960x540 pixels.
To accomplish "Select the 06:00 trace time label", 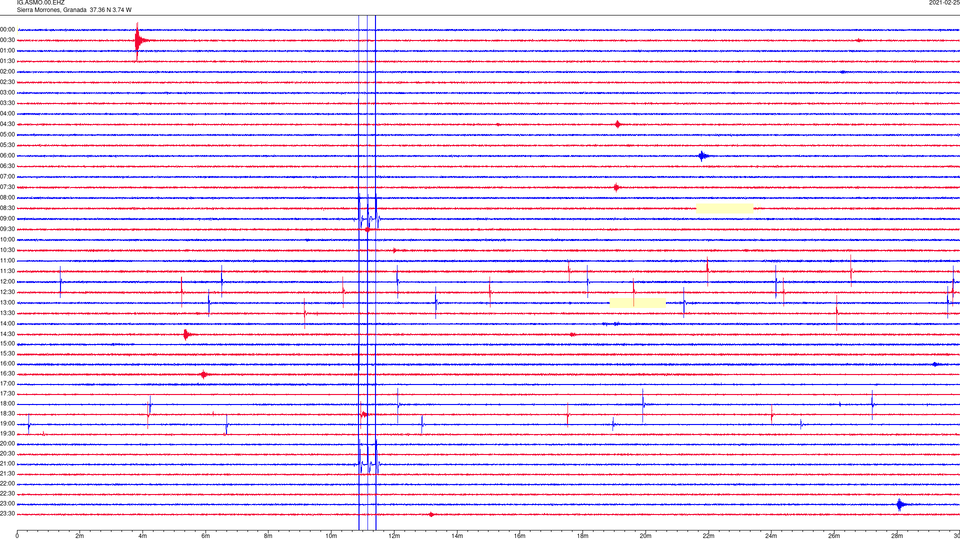I will coord(8,156).
